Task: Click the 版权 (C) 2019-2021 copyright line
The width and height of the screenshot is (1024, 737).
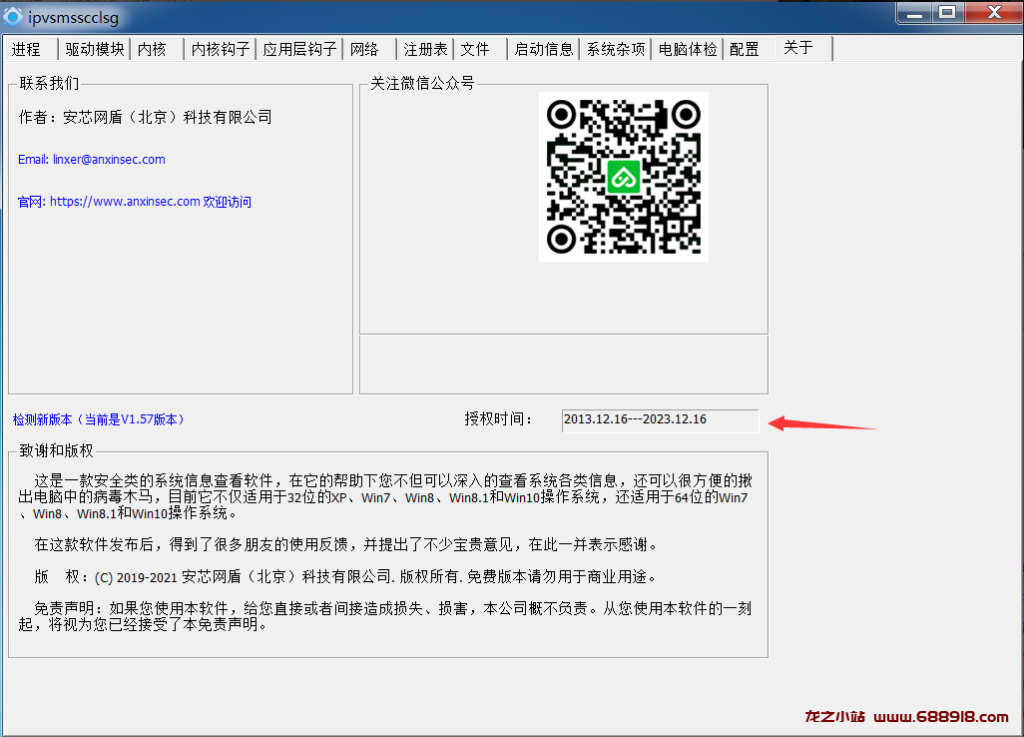Action: (345, 577)
